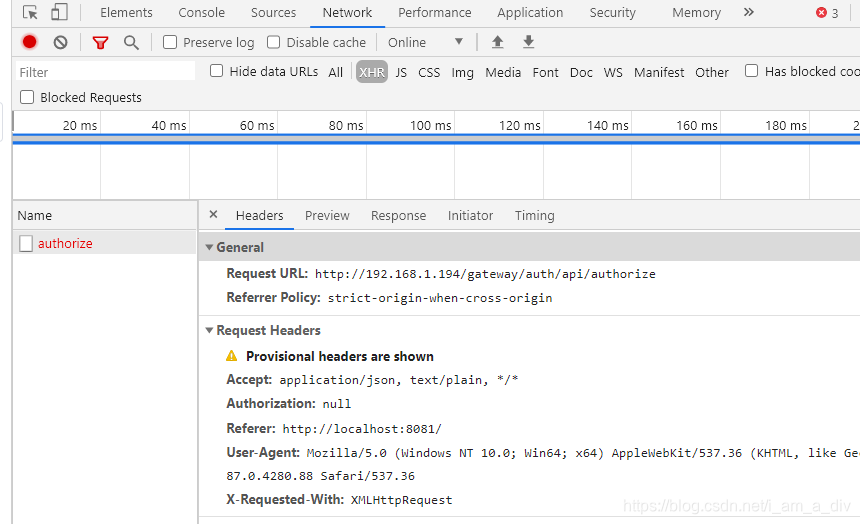Image resolution: width=860 pixels, height=524 pixels.
Task: Switch to the Sources panel
Action: pos(273,13)
